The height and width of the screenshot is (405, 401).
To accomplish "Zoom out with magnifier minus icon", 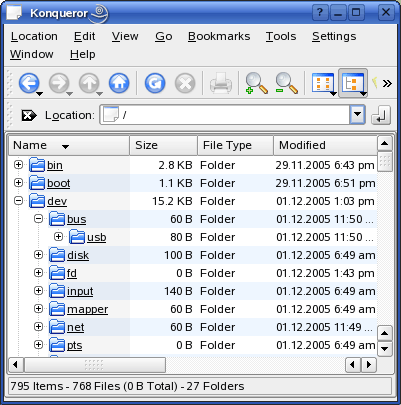I will pyautogui.click(x=286, y=83).
